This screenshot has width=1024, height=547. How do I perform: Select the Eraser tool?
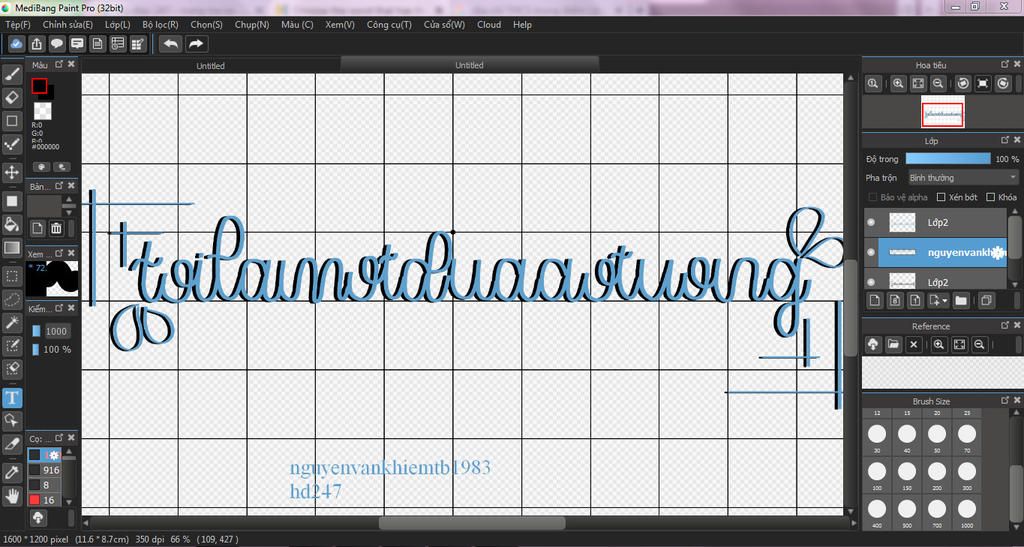pyautogui.click(x=12, y=98)
